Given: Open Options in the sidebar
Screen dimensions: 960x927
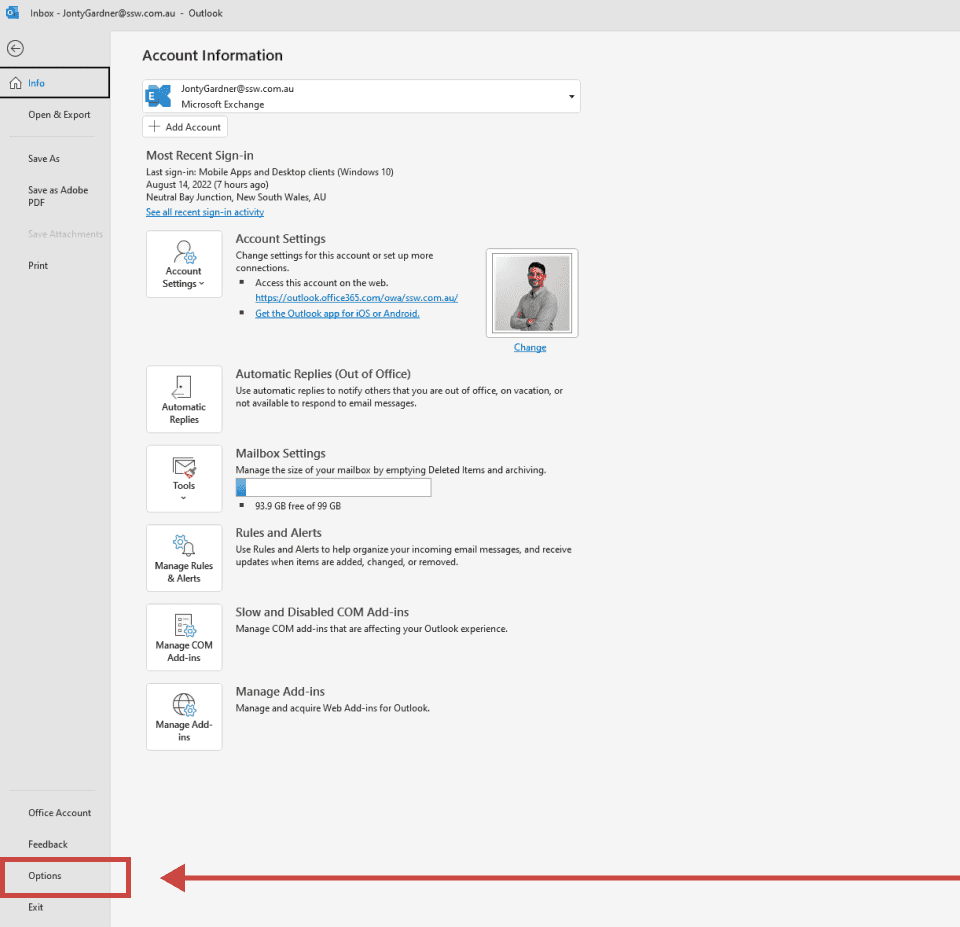Looking at the screenshot, I should 45,876.
